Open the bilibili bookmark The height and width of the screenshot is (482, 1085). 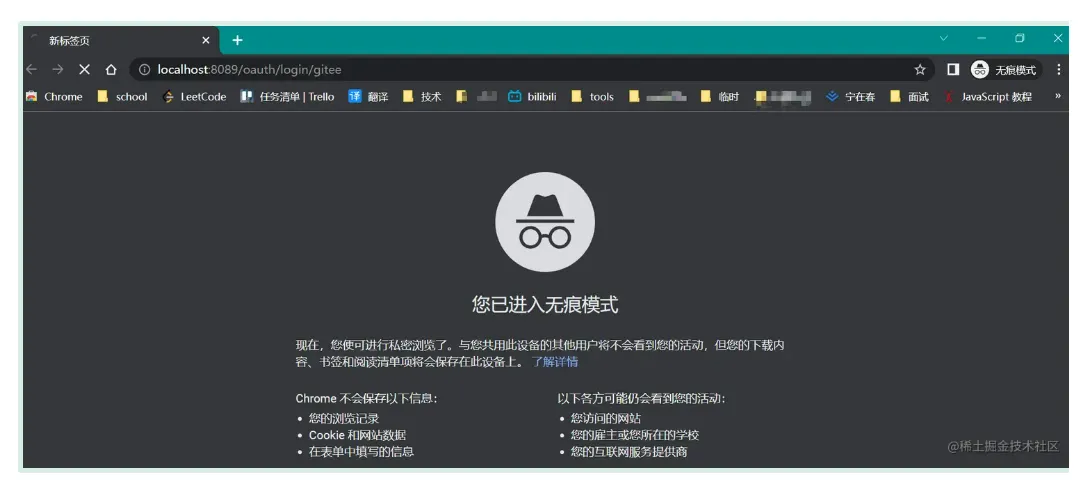pos(532,97)
